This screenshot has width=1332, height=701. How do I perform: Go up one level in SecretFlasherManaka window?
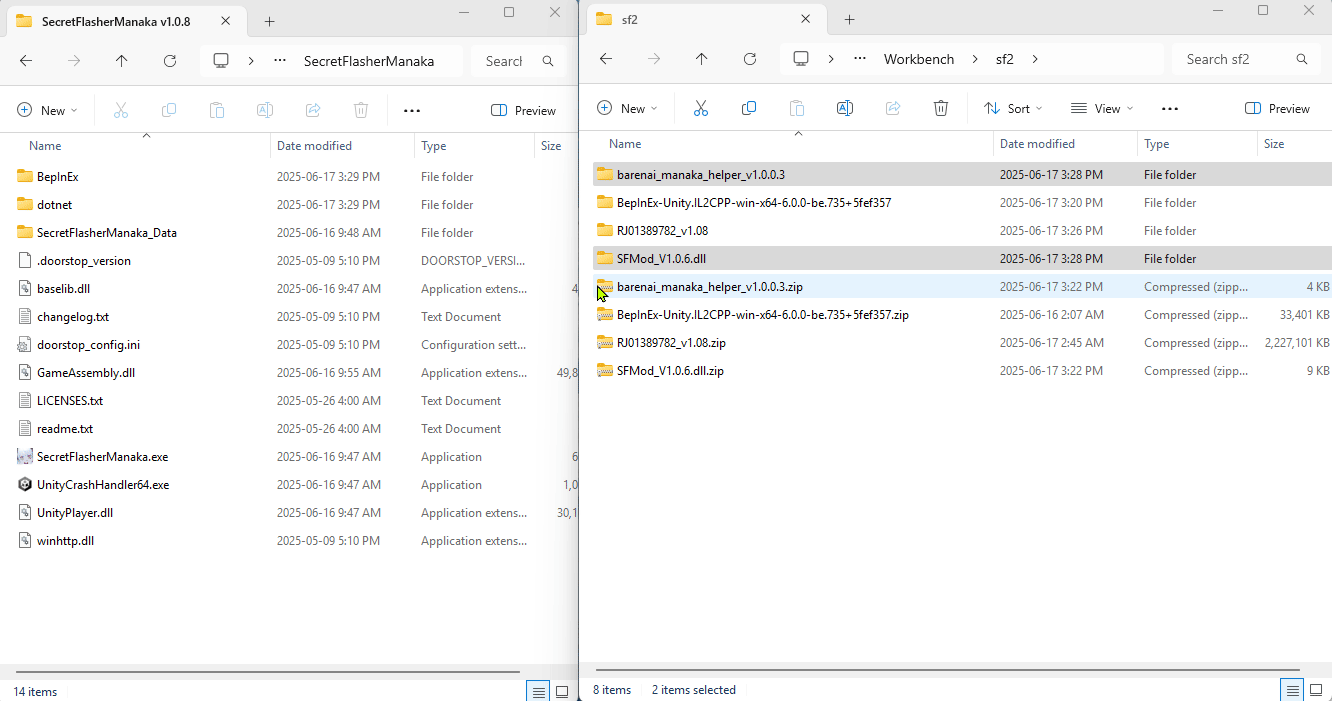[x=121, y=61]
